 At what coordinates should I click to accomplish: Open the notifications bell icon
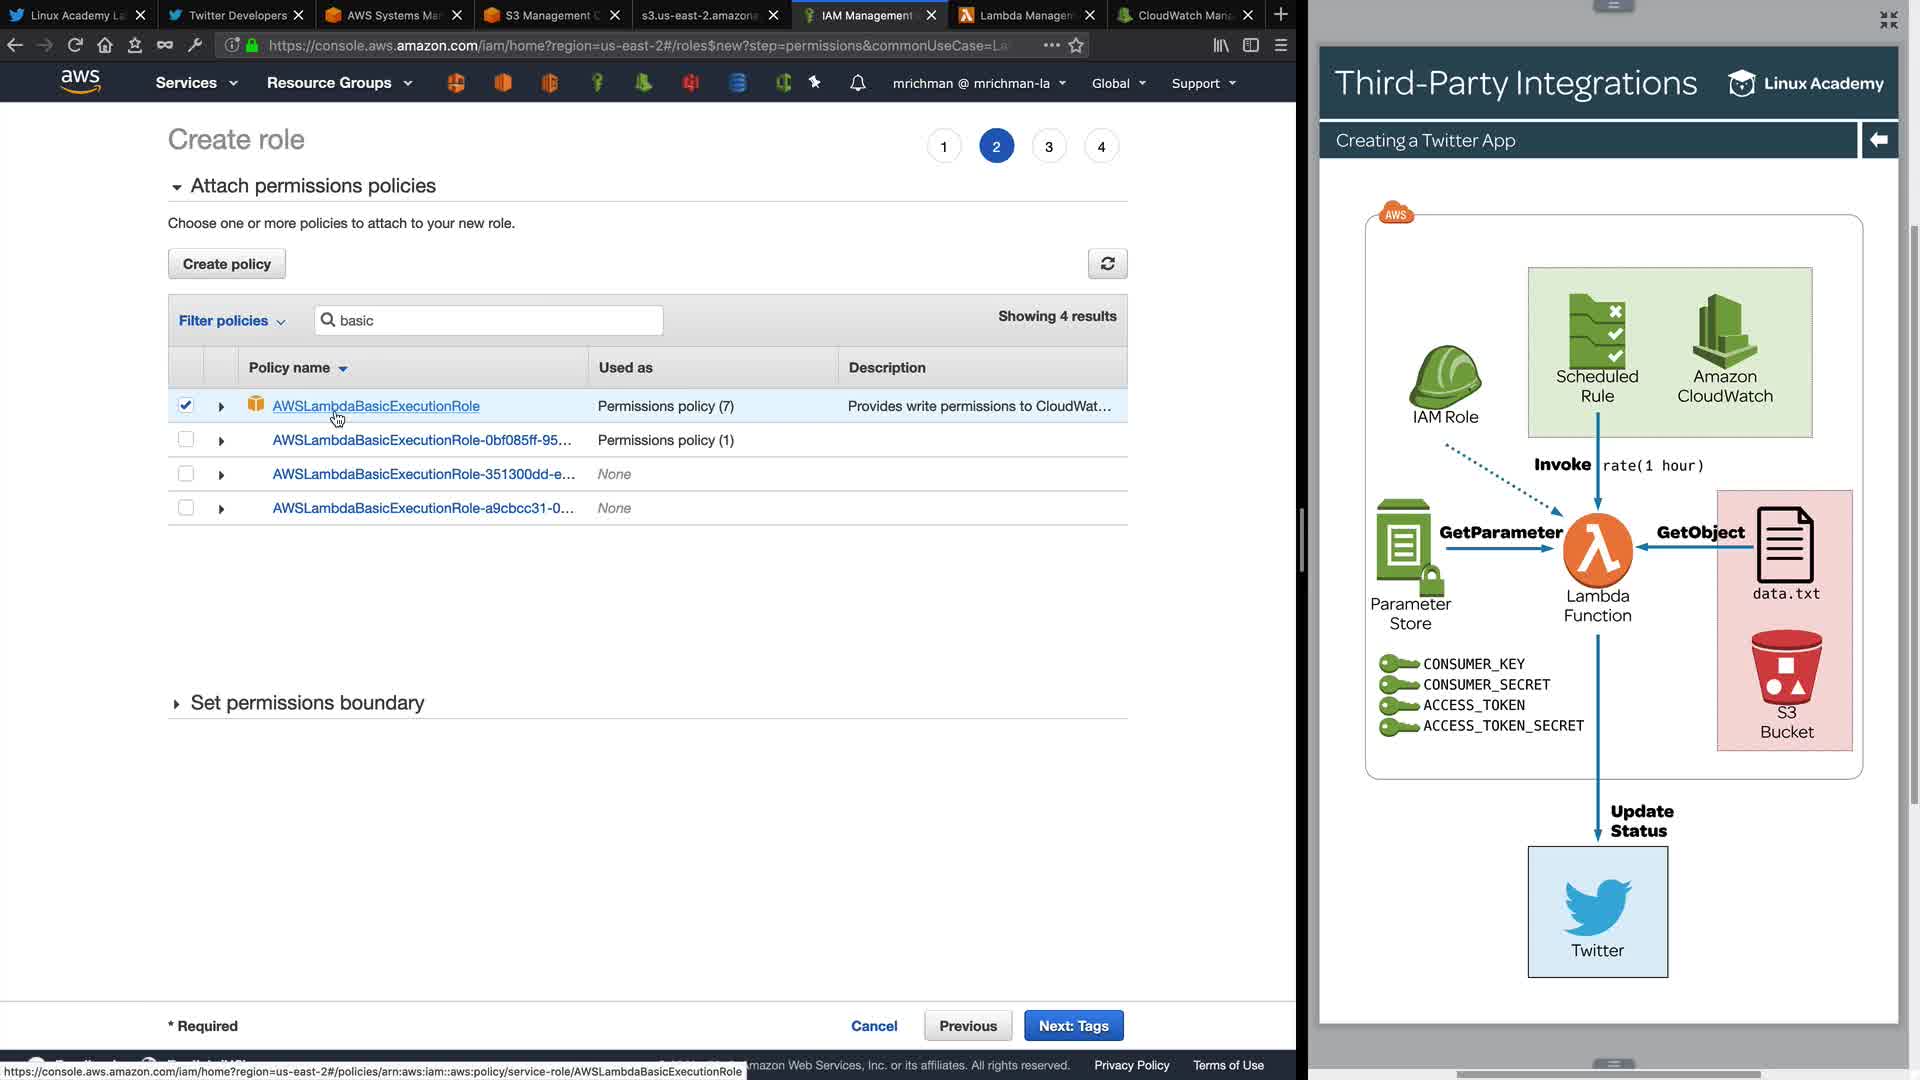pos(857,83)
